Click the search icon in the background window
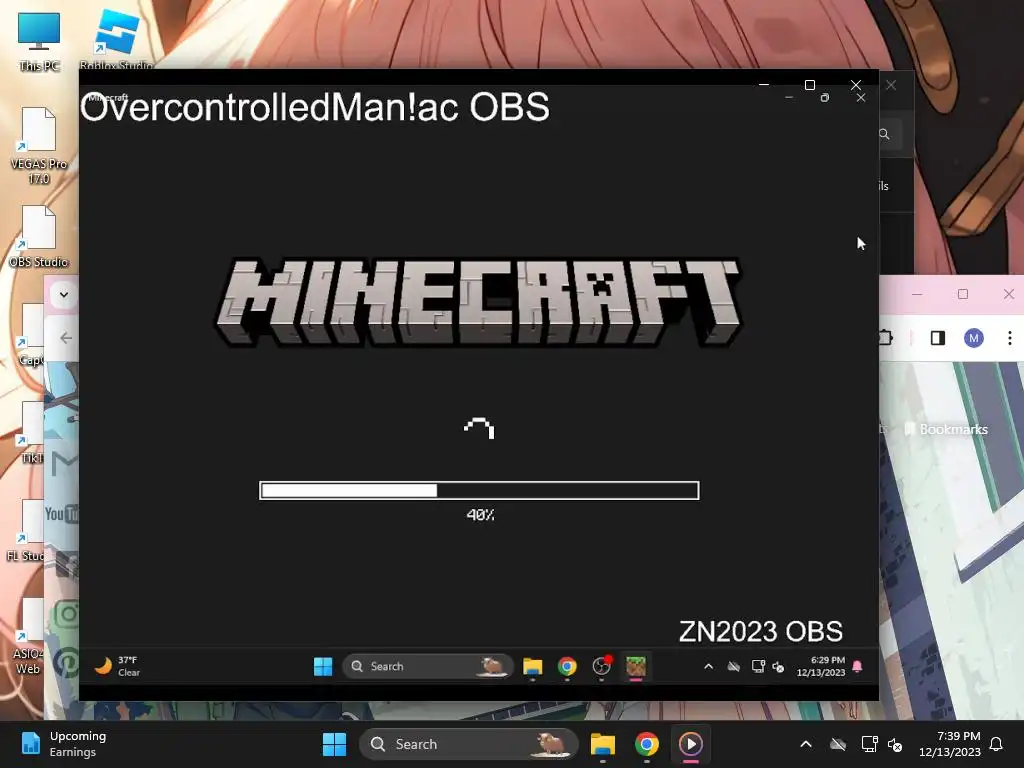 coord(884,134)
